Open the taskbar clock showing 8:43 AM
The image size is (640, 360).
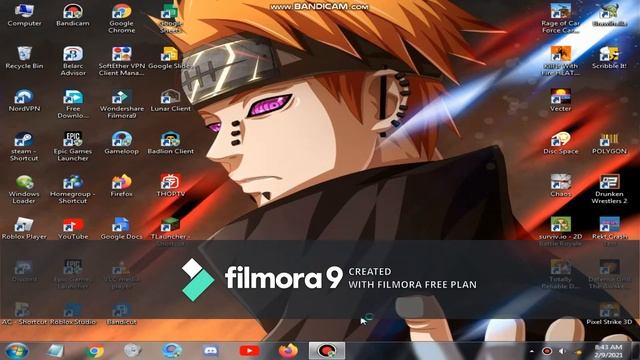pos(608,351)
